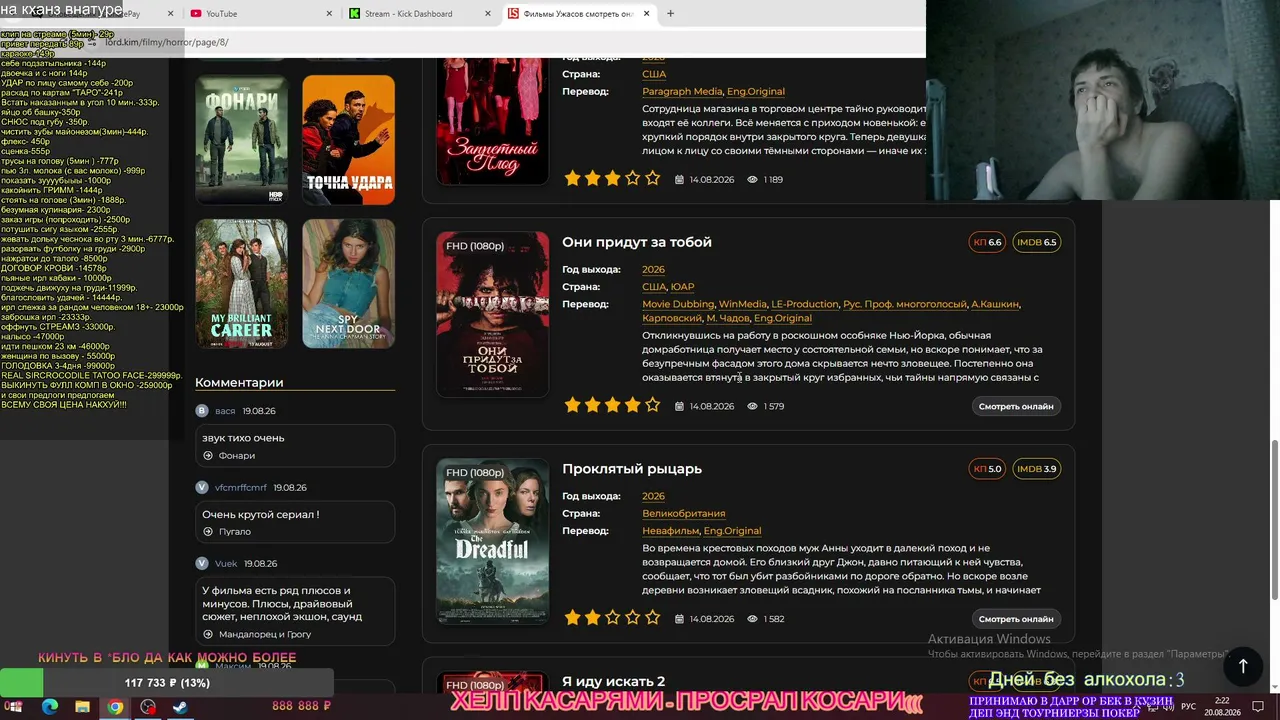
Task: Open the Карповский translation link
Action: coord(672,318)
